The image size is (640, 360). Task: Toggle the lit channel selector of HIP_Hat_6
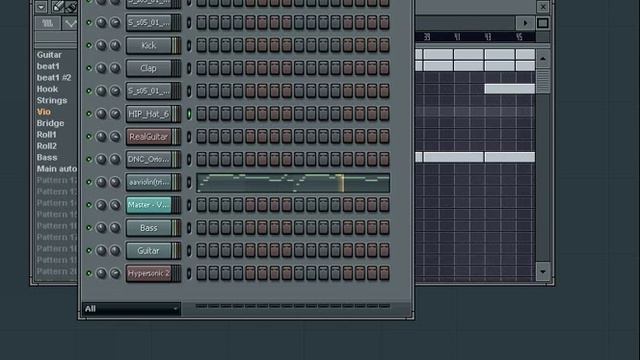189,114
